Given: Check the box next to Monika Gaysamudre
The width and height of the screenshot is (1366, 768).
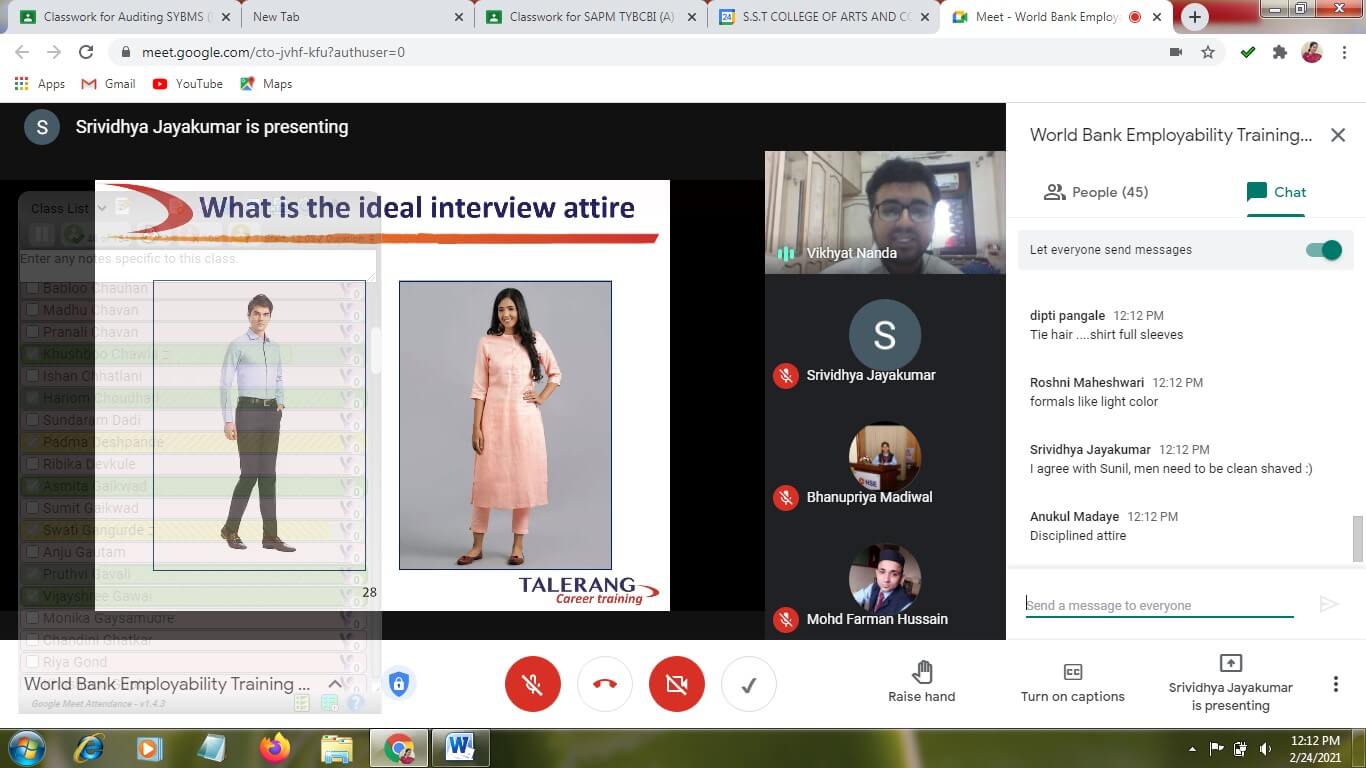Looking at the screenshot, I should click(x=33, y=619).
